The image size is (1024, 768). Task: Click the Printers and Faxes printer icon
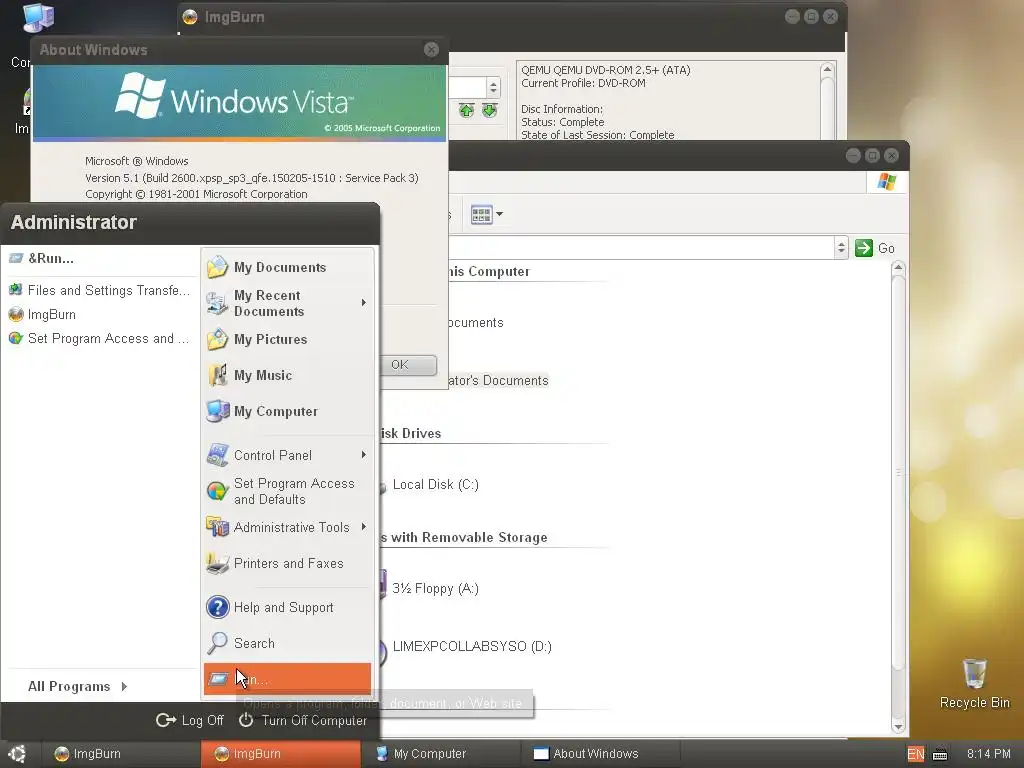tap(217, 563)
